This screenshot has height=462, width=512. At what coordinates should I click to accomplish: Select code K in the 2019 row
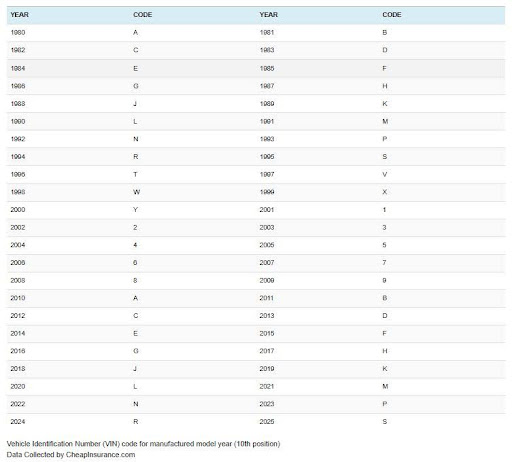click(385, 369)
